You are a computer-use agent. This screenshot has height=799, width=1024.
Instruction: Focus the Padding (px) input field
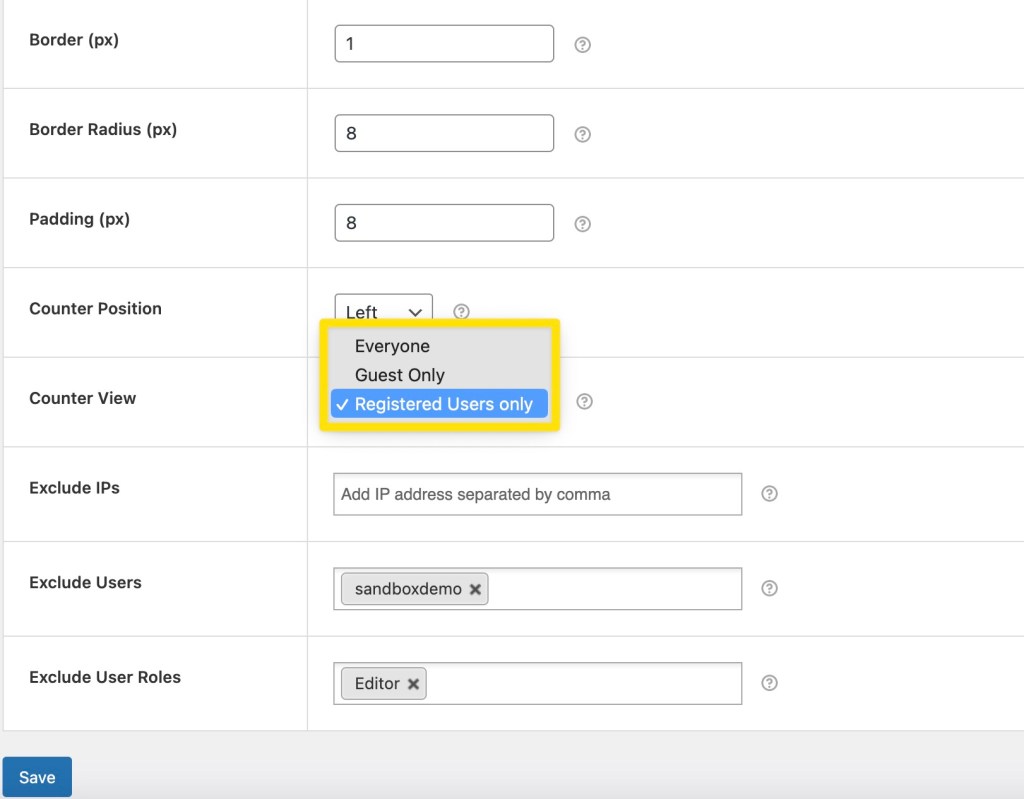444,223
